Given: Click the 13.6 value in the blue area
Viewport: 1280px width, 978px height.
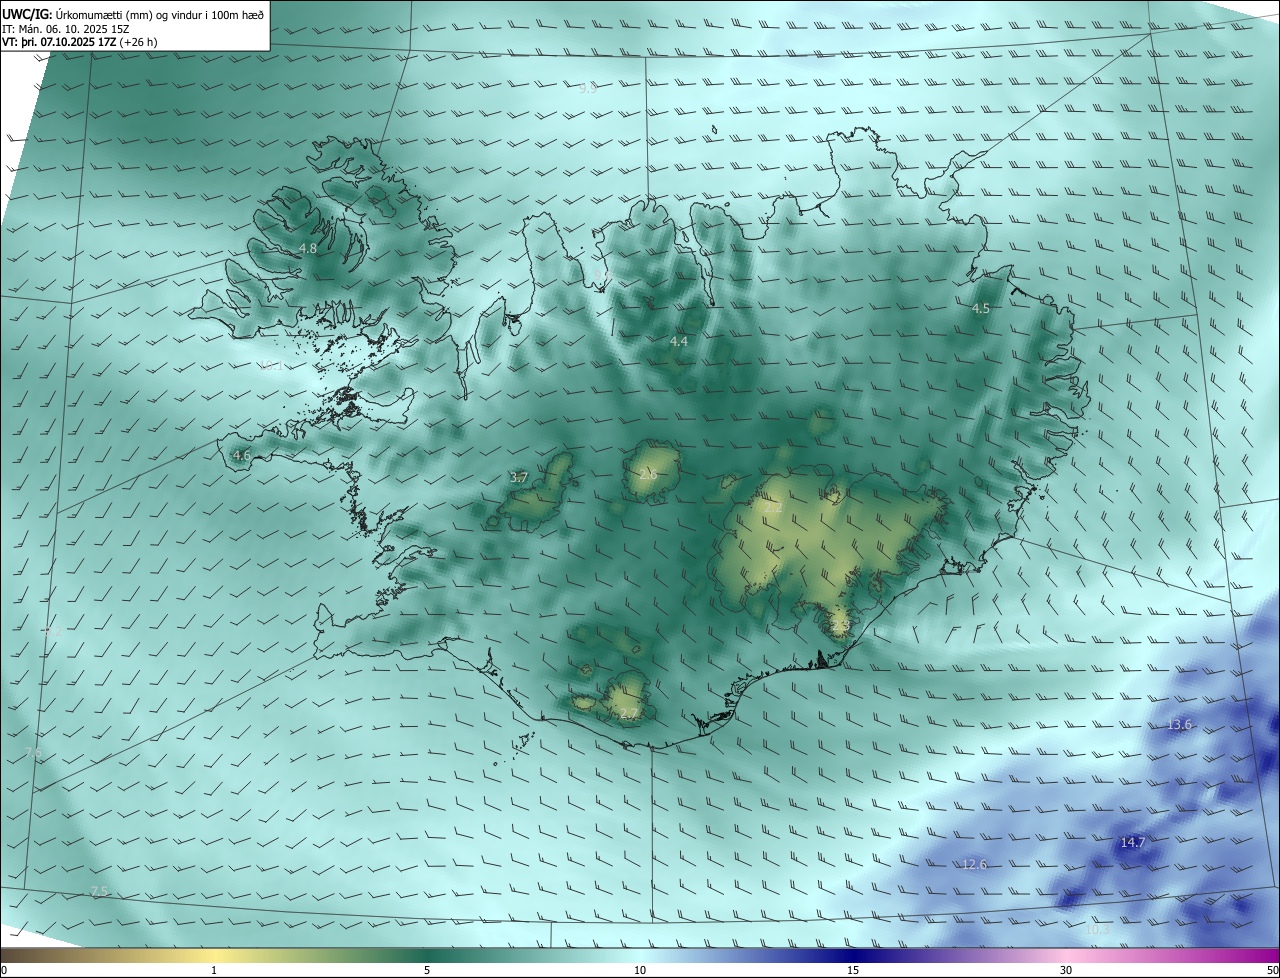Looking at the screenshot, I should [x=1179, y=725].
